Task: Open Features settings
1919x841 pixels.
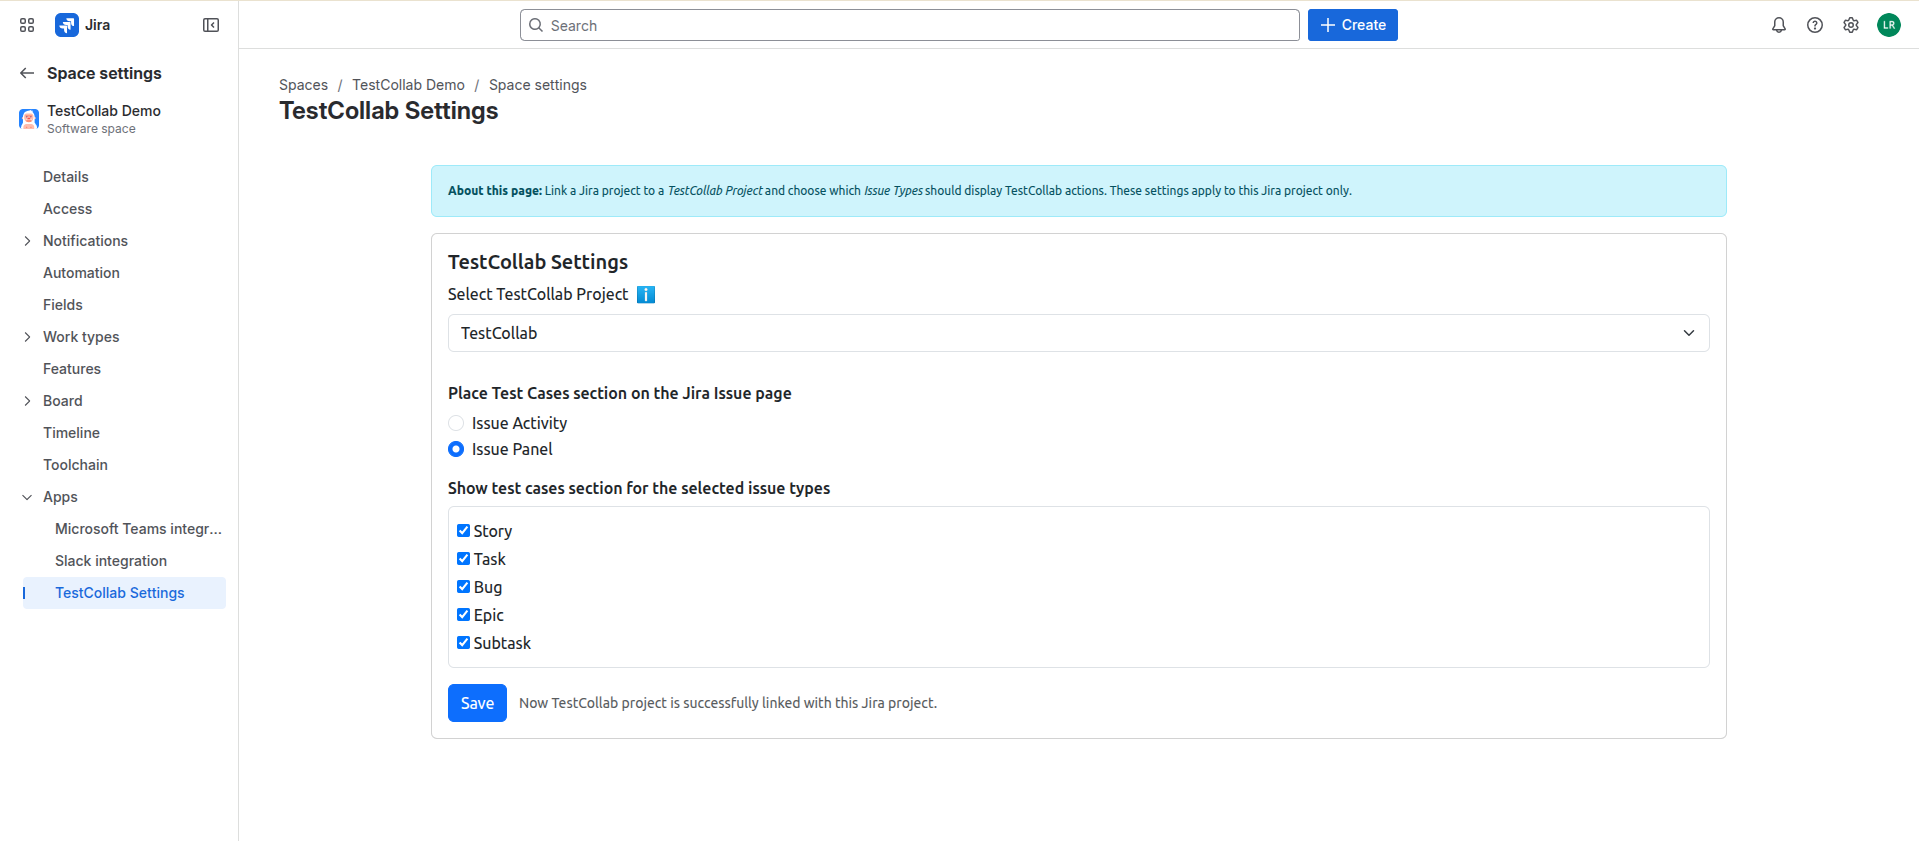Action: pos(72,369)
